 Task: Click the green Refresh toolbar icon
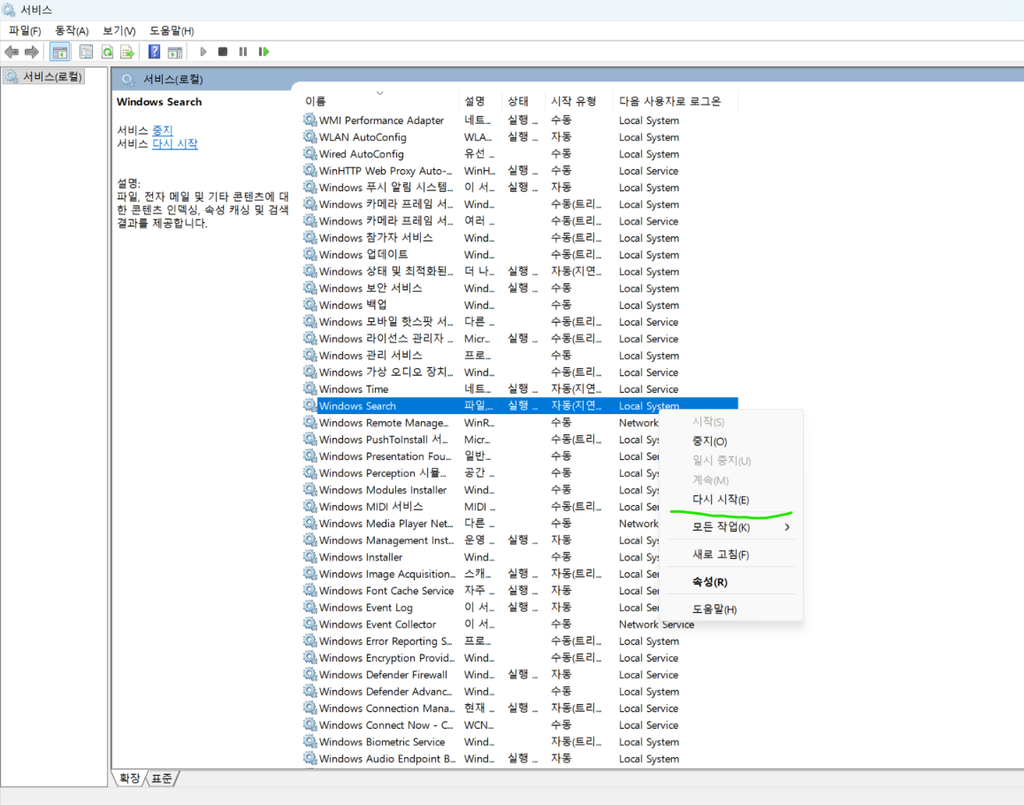click(x=107, y=52)
